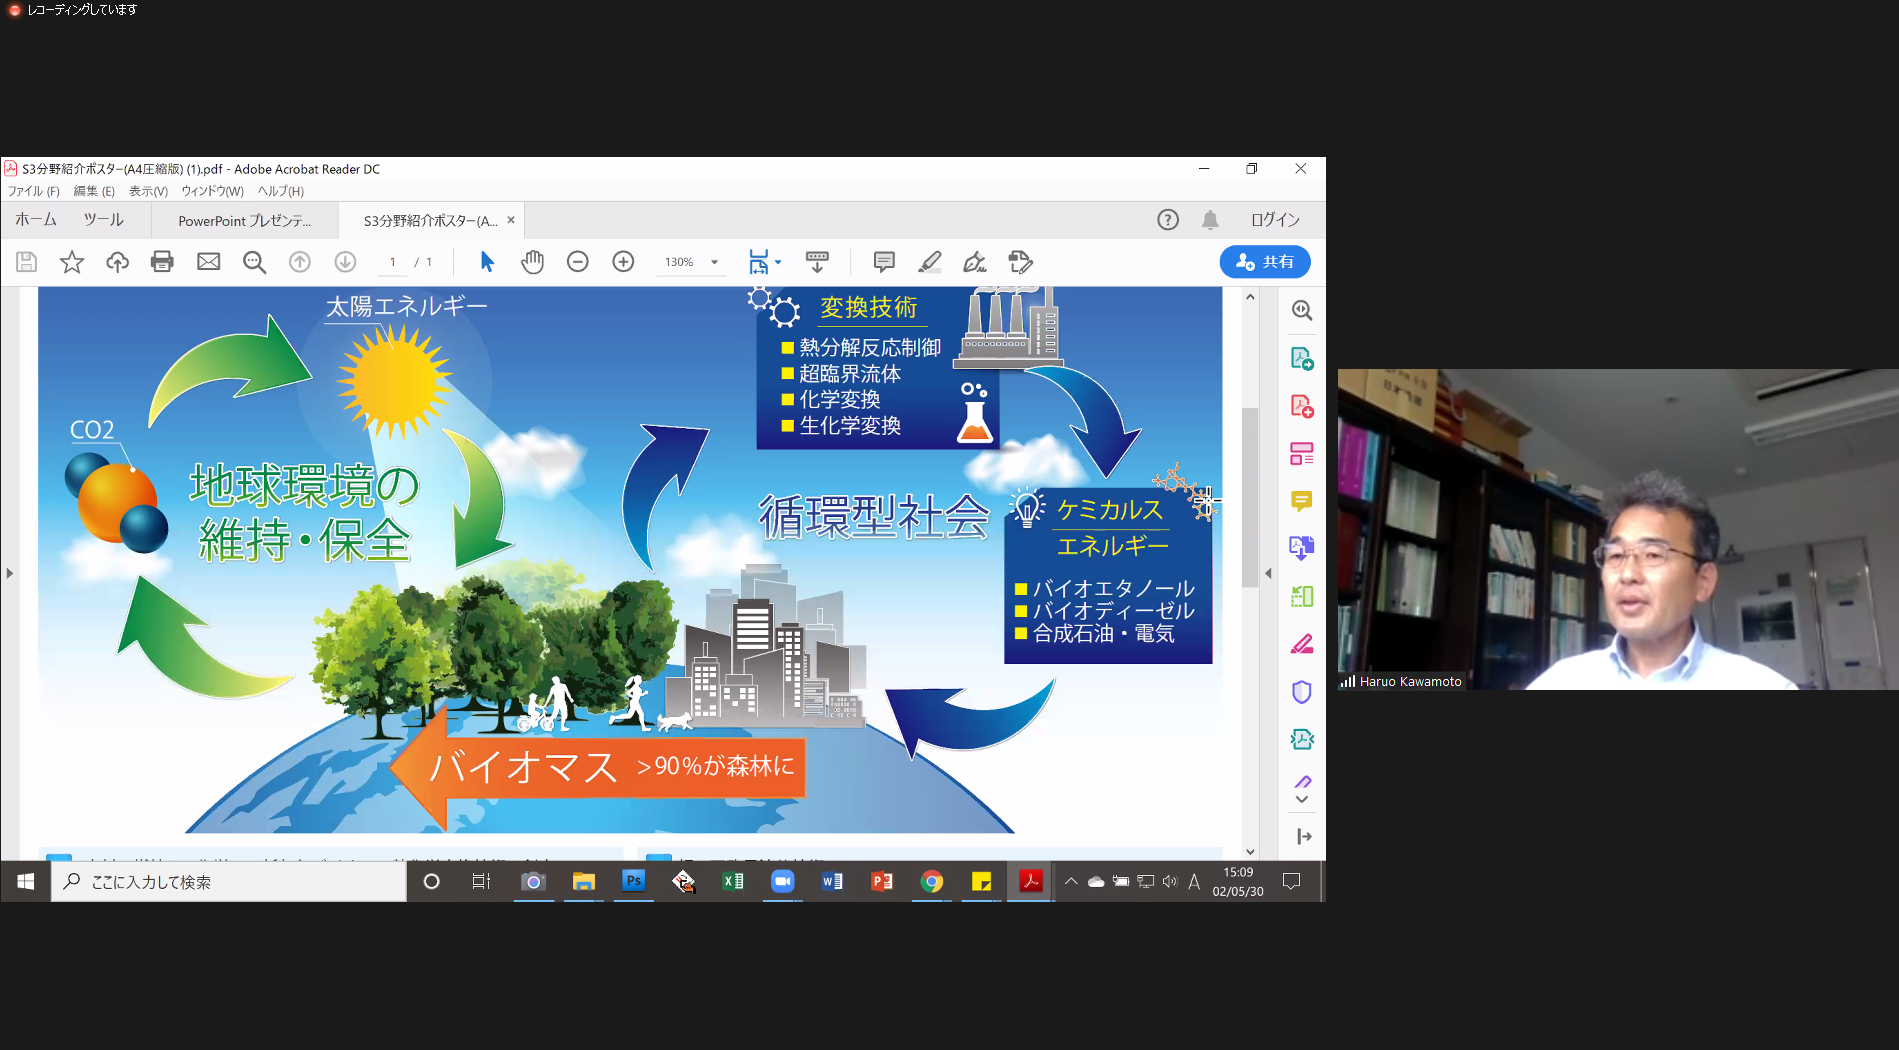
Task: Open Zoom from the taskbar
Action: [x=782, y=882]
